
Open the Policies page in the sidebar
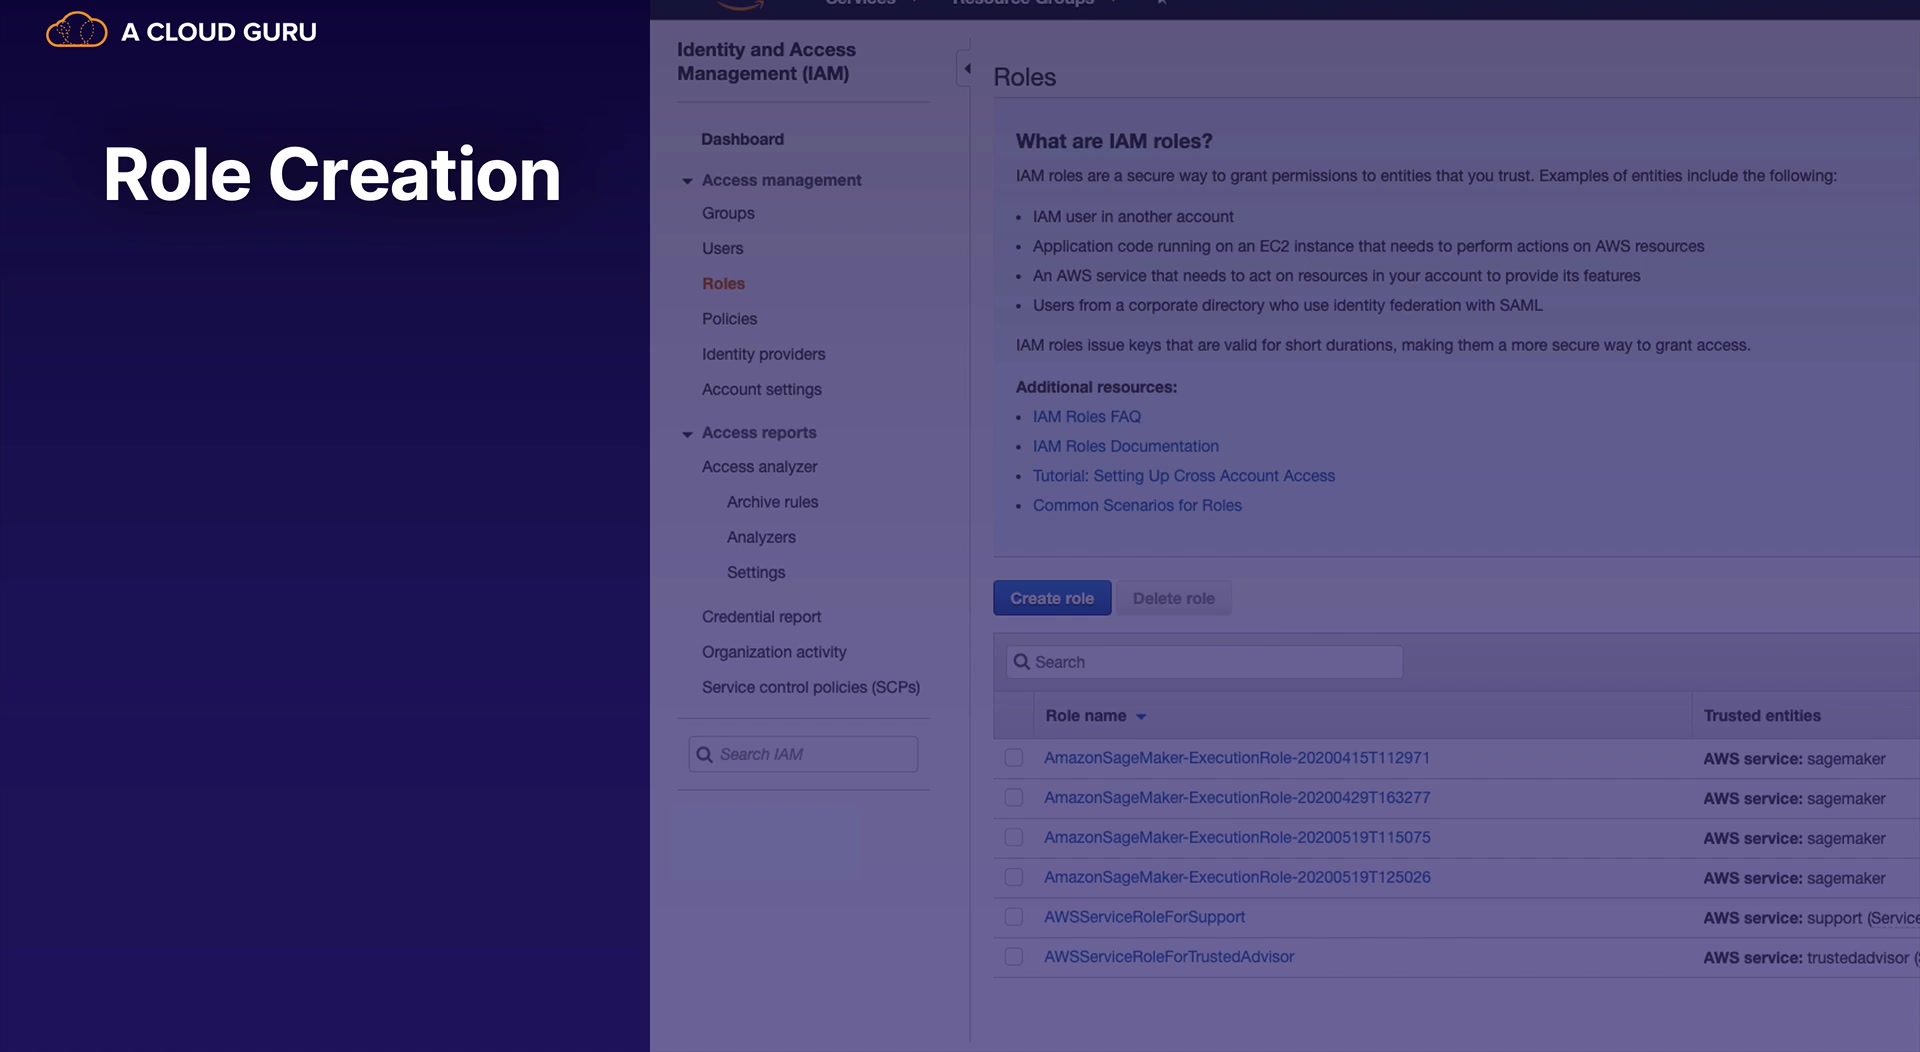click(729, 319)
